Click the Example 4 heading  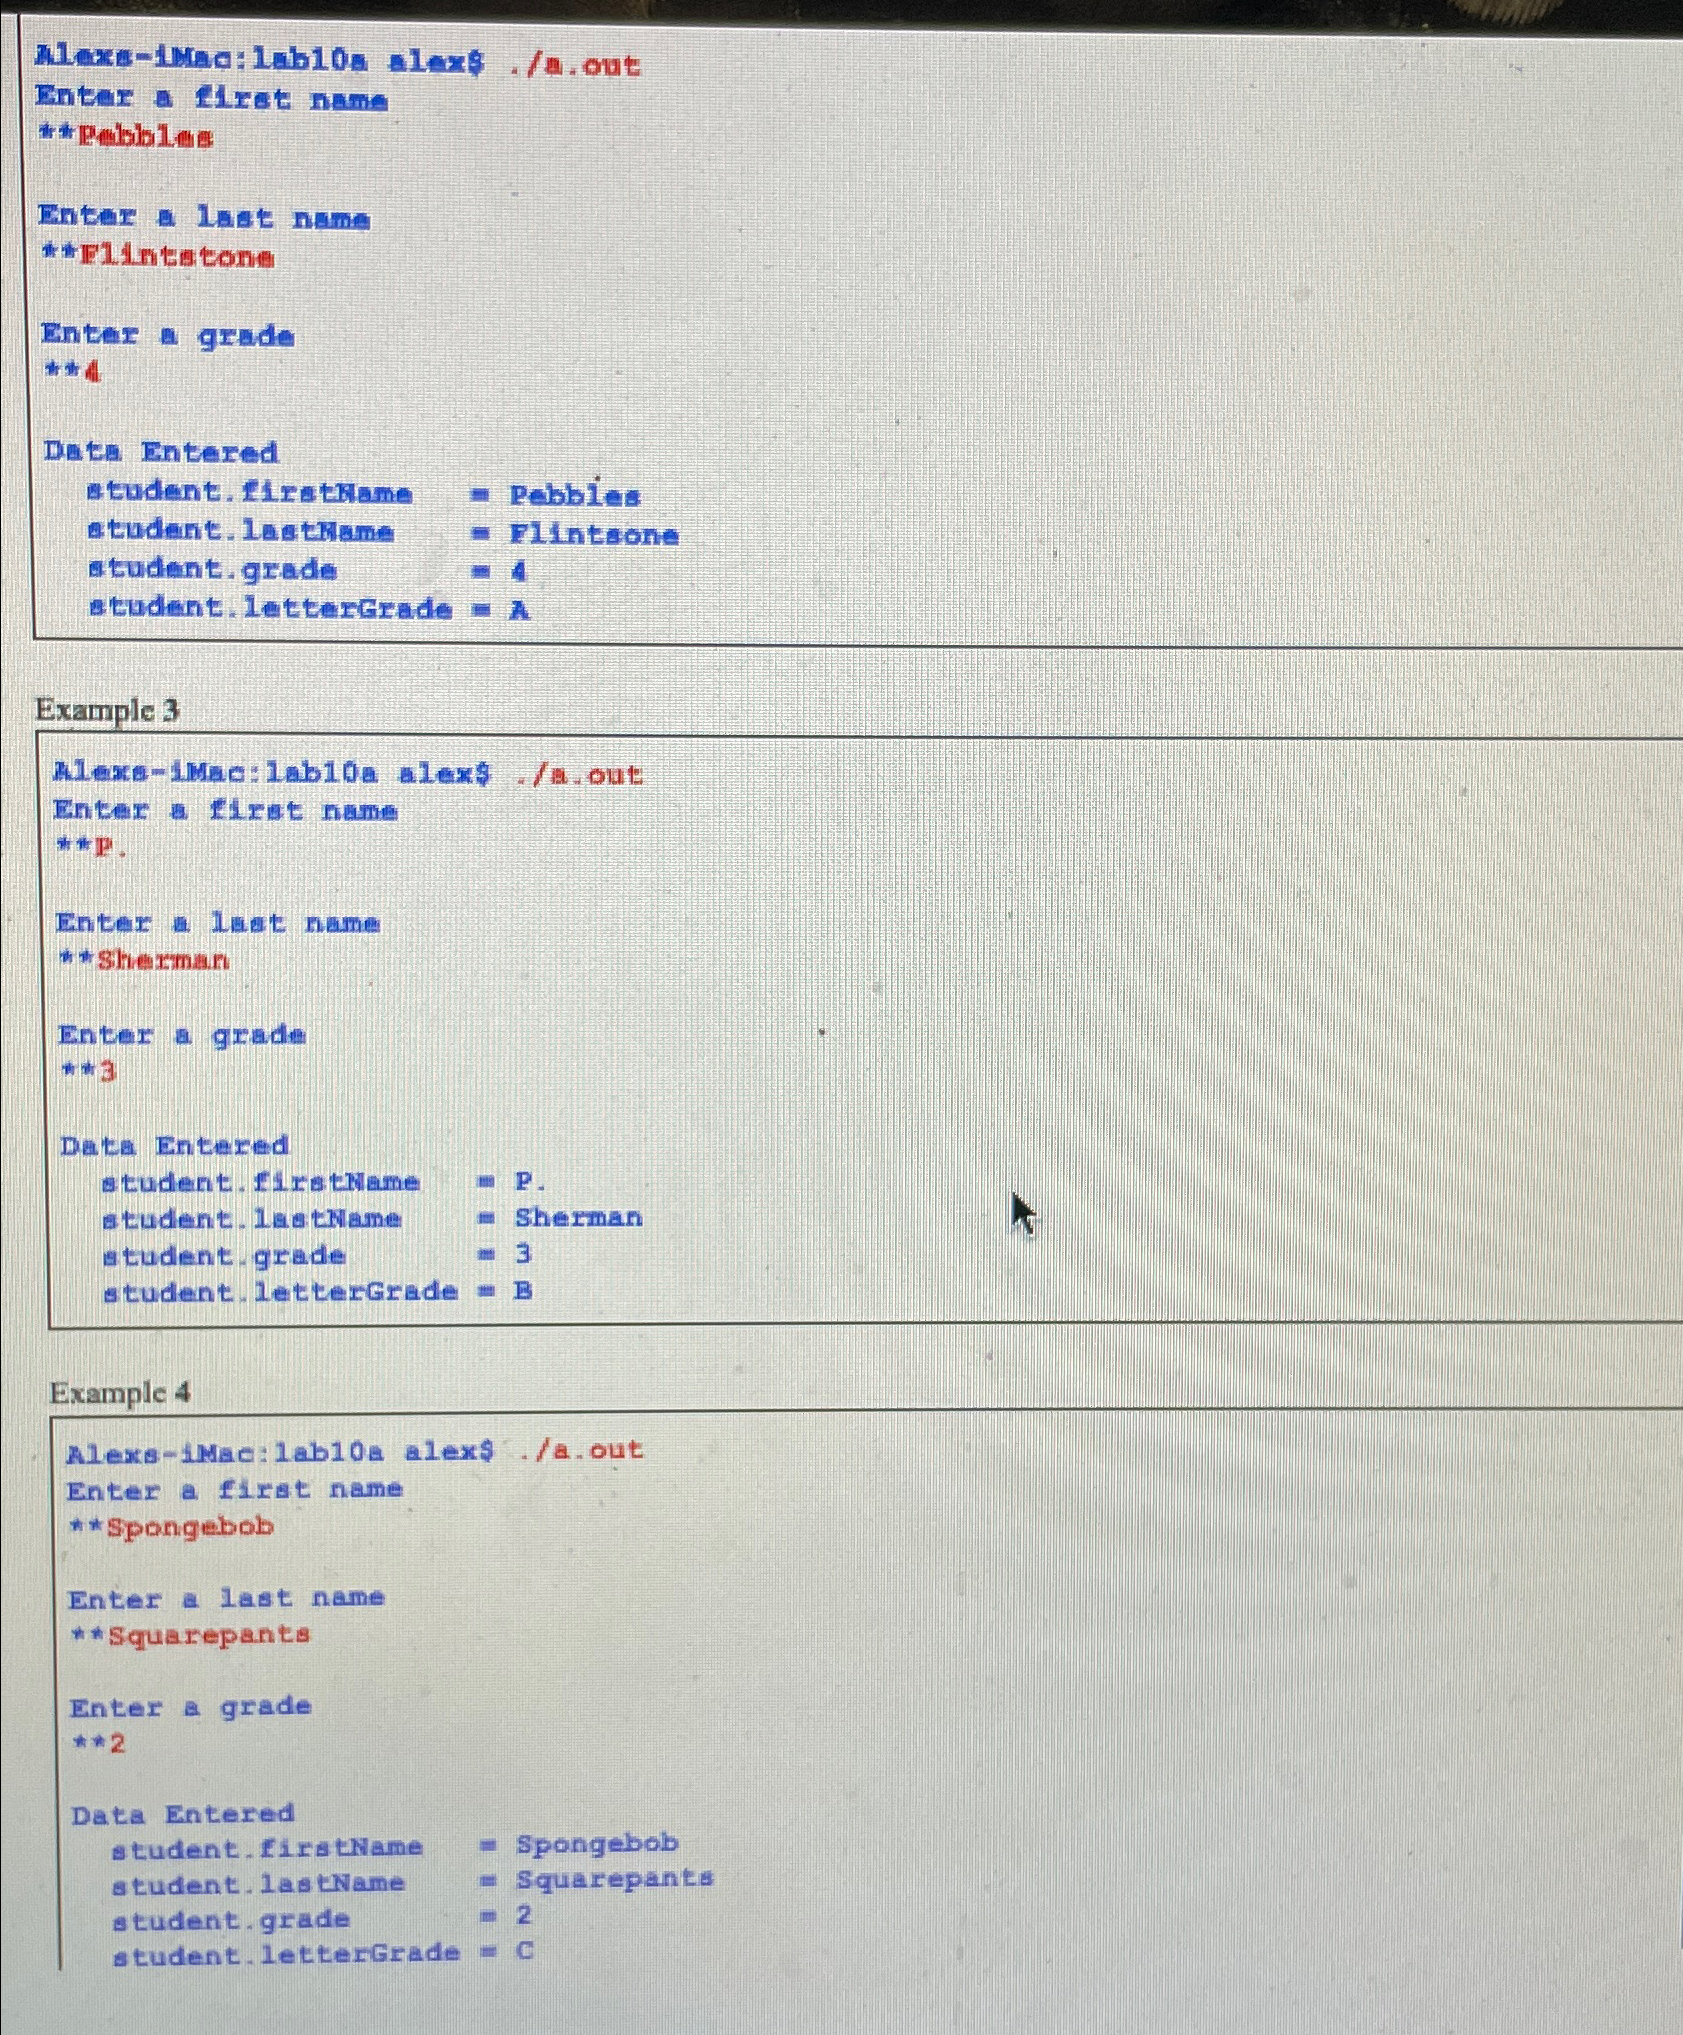[120, 1394]
